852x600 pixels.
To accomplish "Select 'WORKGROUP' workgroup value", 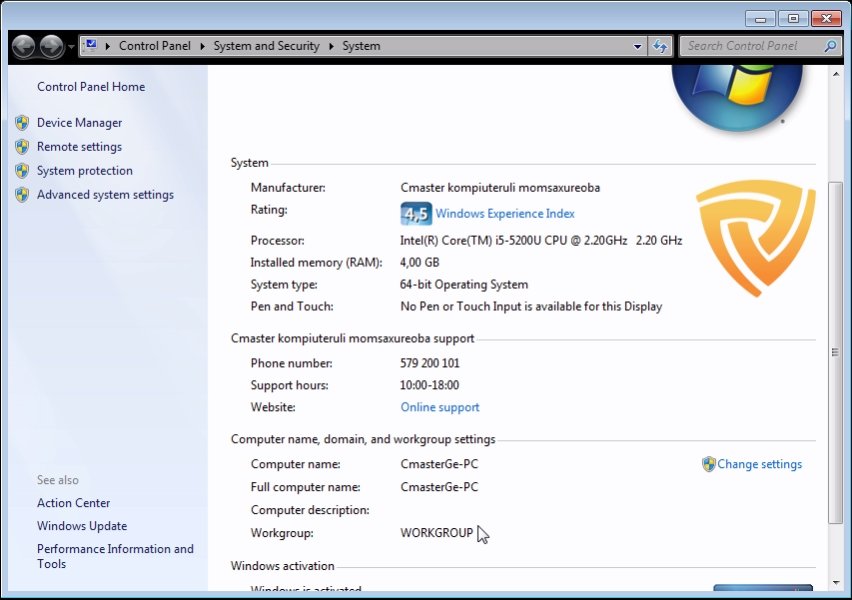I will [437, 533].
